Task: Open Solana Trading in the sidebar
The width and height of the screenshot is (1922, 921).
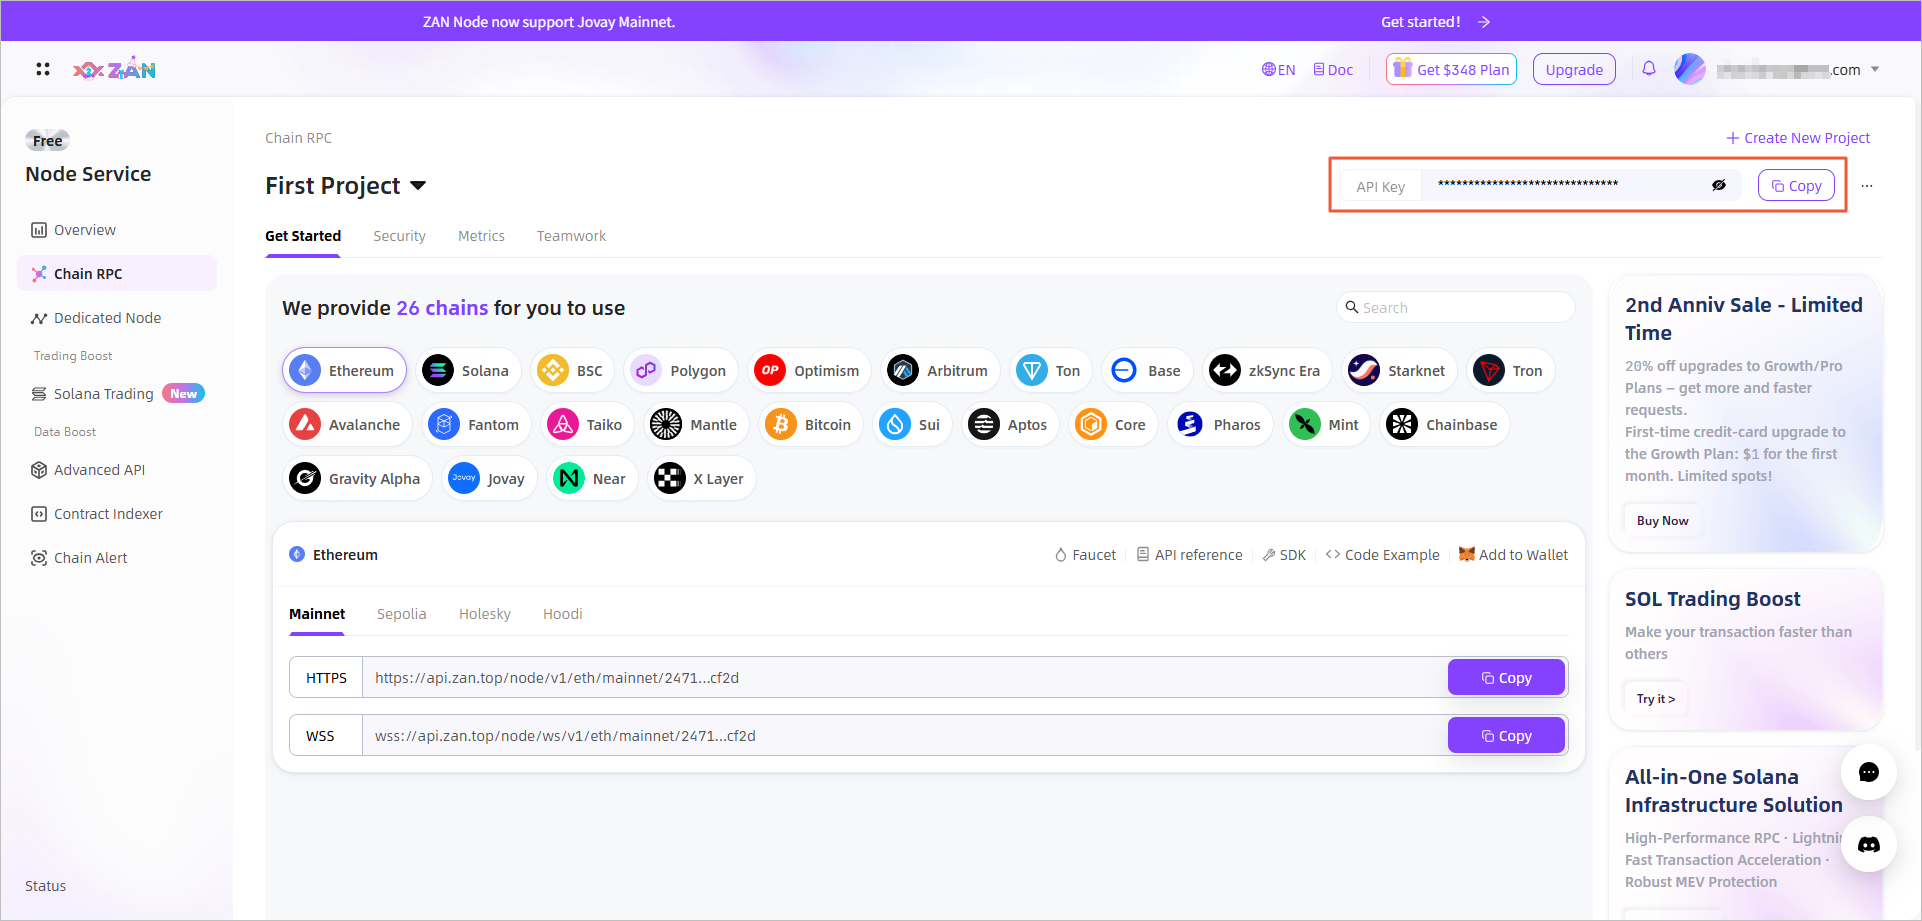Action: (x=117, y=394)
